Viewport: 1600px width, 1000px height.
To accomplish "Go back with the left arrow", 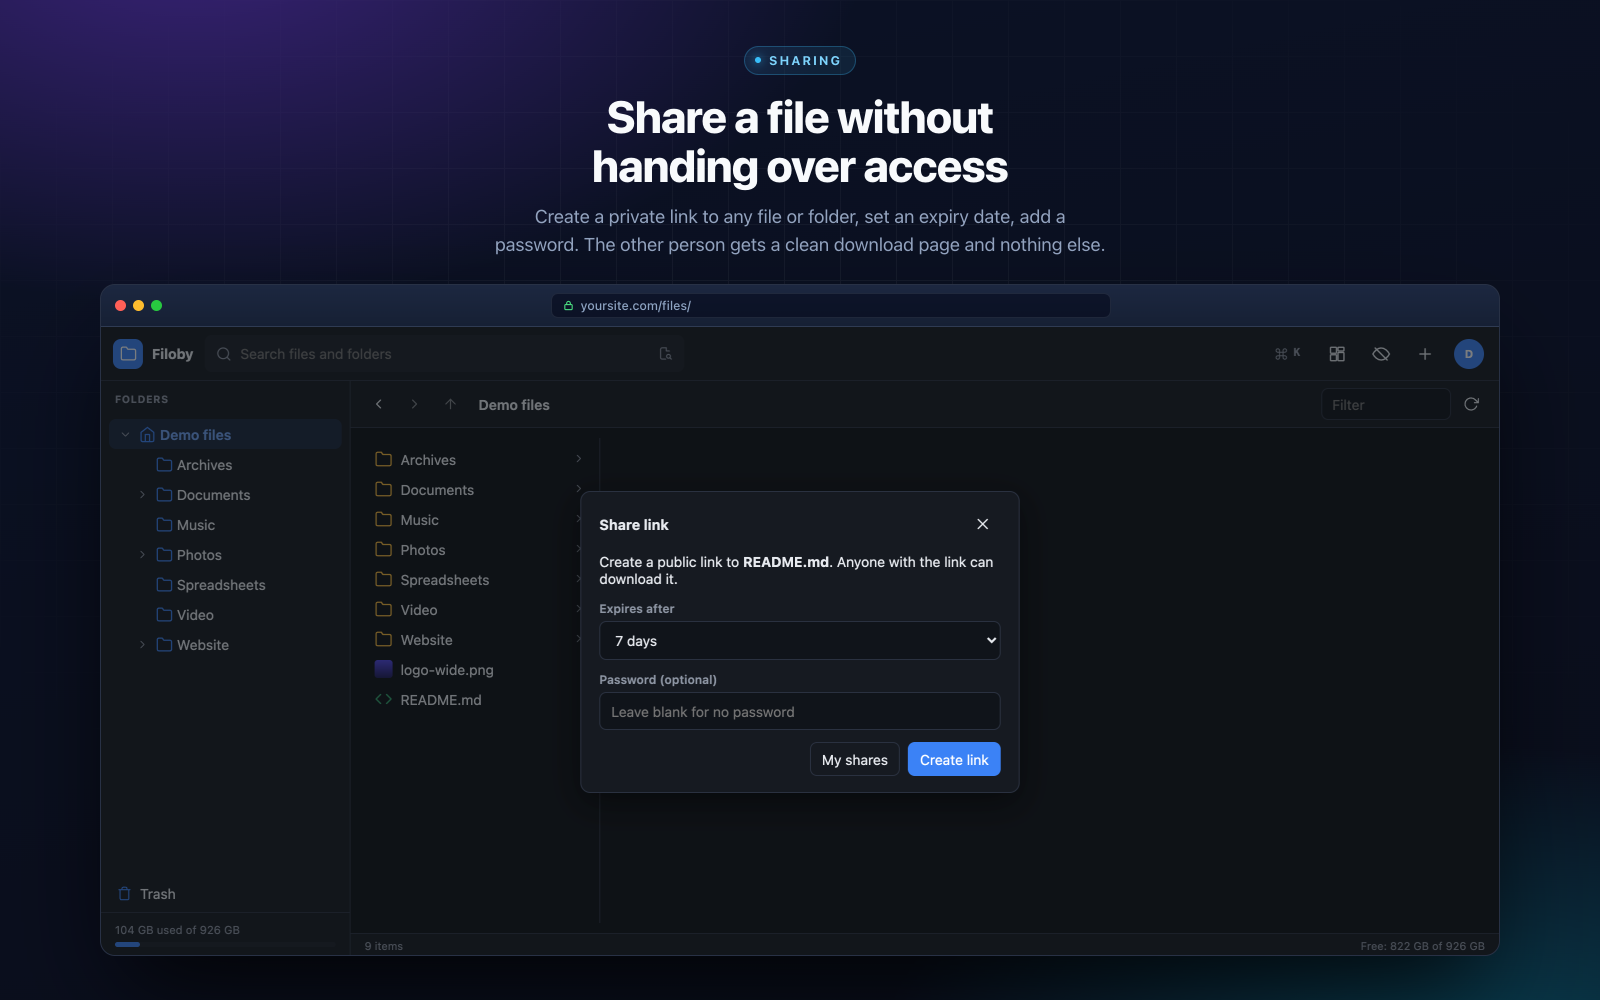I will (x=379, y=404).
